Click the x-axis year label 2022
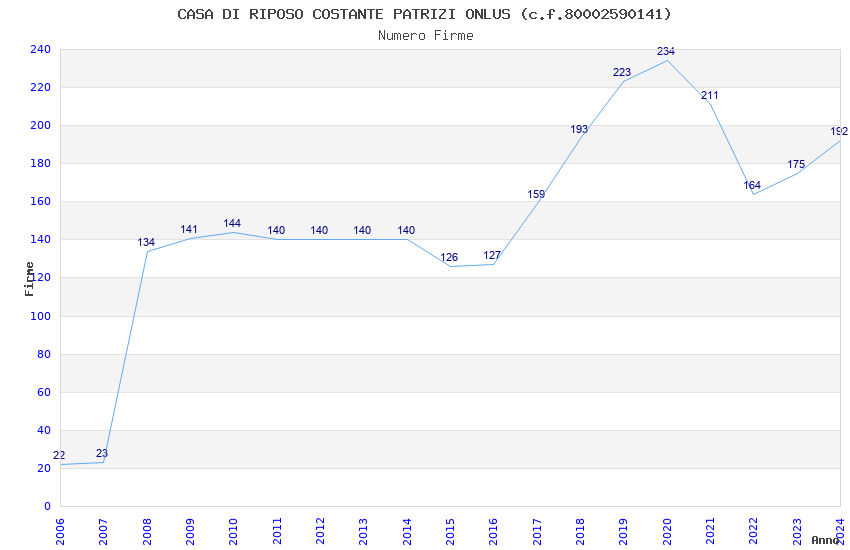The image size is (850, 550). [x=754, y=532]
